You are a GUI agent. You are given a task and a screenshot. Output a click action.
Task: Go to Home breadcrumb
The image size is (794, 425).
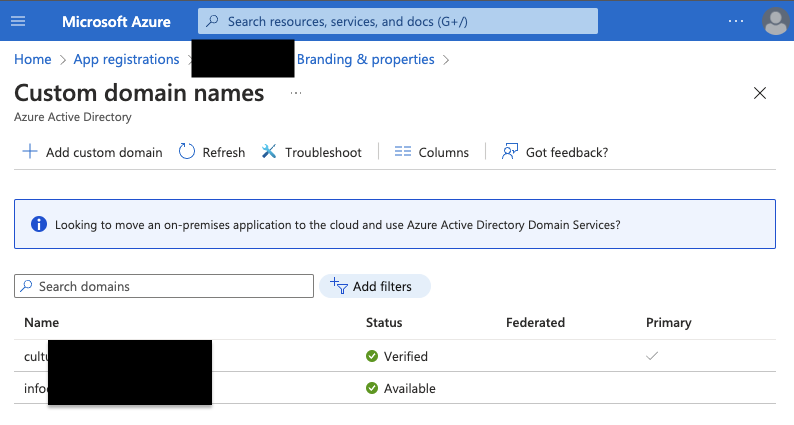32,59
